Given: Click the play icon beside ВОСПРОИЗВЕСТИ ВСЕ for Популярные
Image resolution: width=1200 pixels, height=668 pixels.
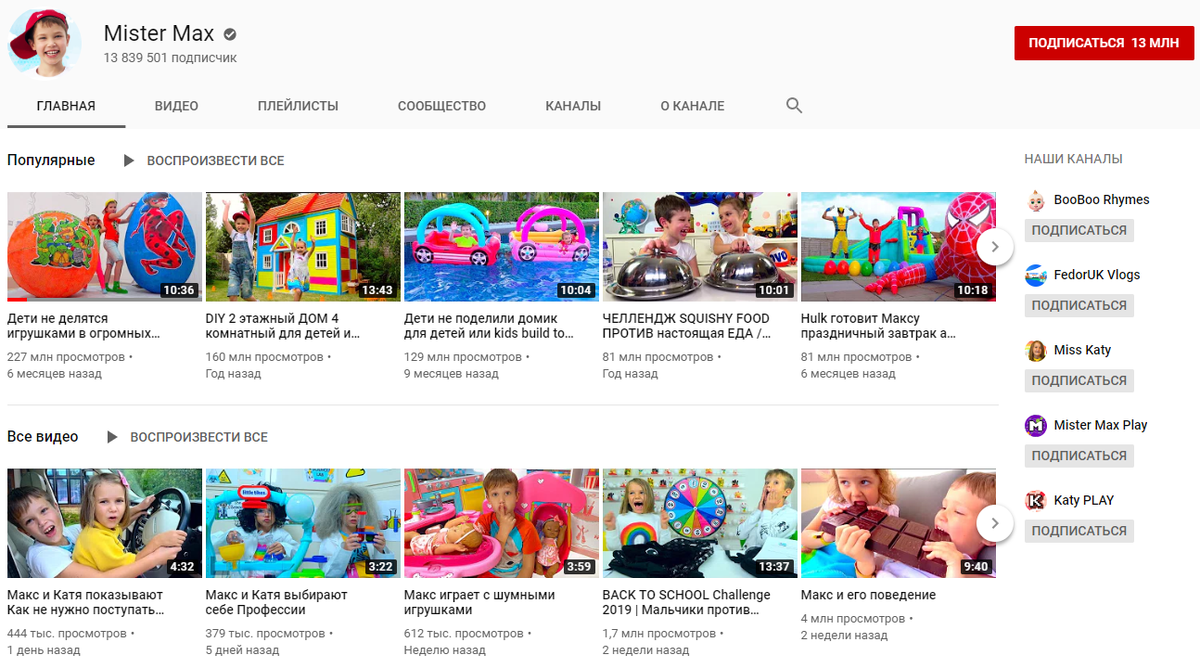Looking at the screenshot, I should tap(128, 160).
